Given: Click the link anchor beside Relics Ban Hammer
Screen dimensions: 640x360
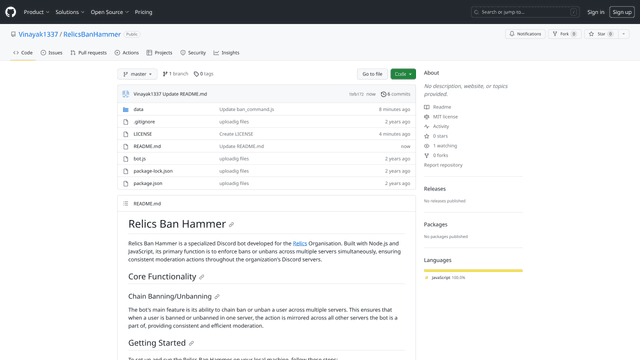Looking at the screenshot, I should (x=231, y=225).
